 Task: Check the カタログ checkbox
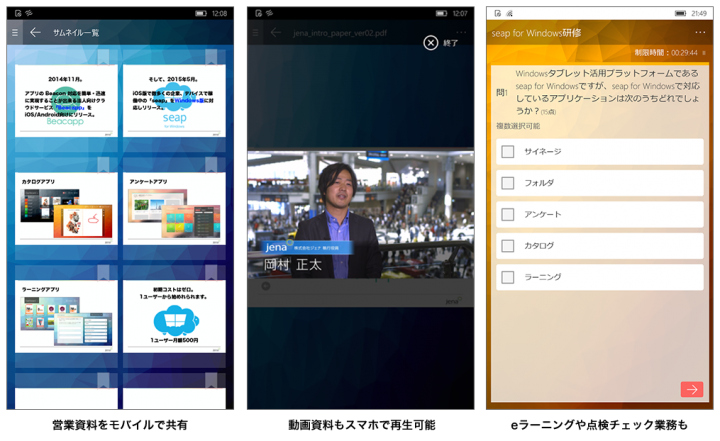(507, 246)
